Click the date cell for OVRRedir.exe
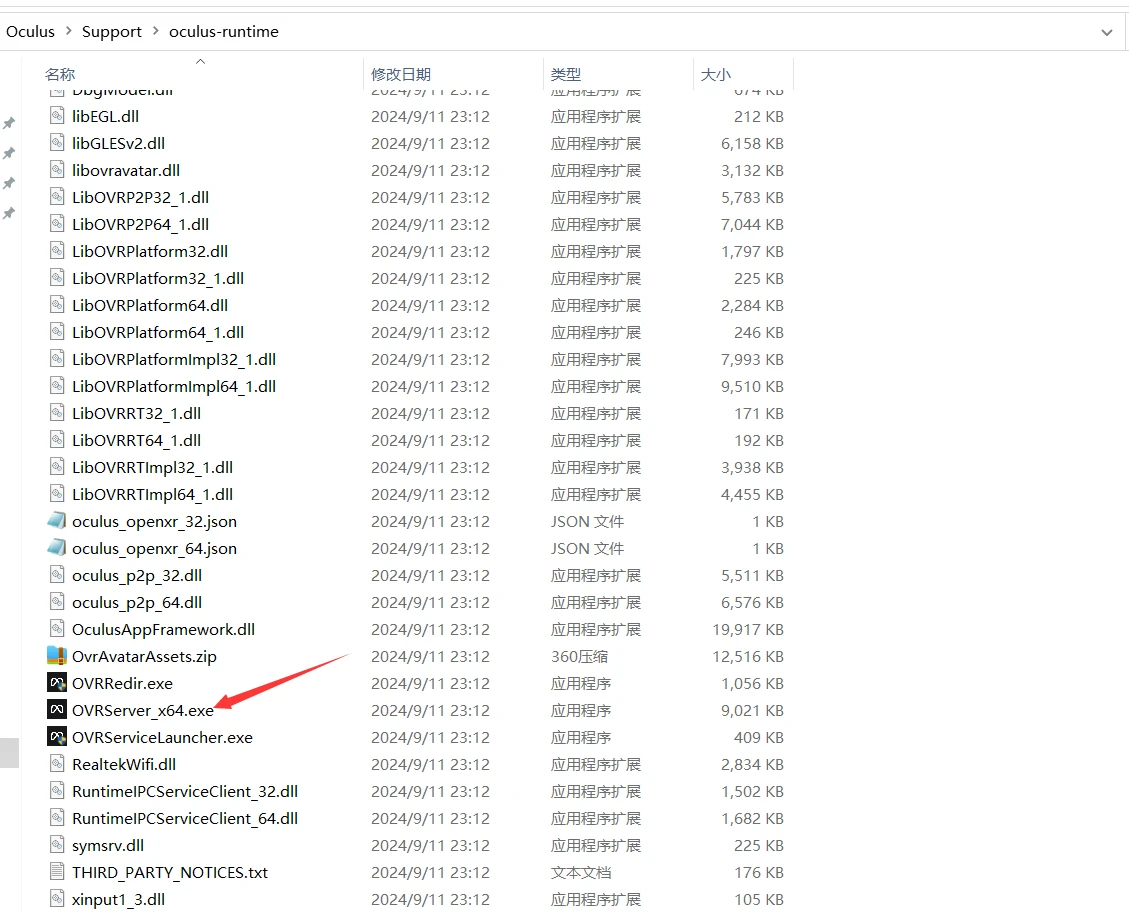 pos(430,683)
